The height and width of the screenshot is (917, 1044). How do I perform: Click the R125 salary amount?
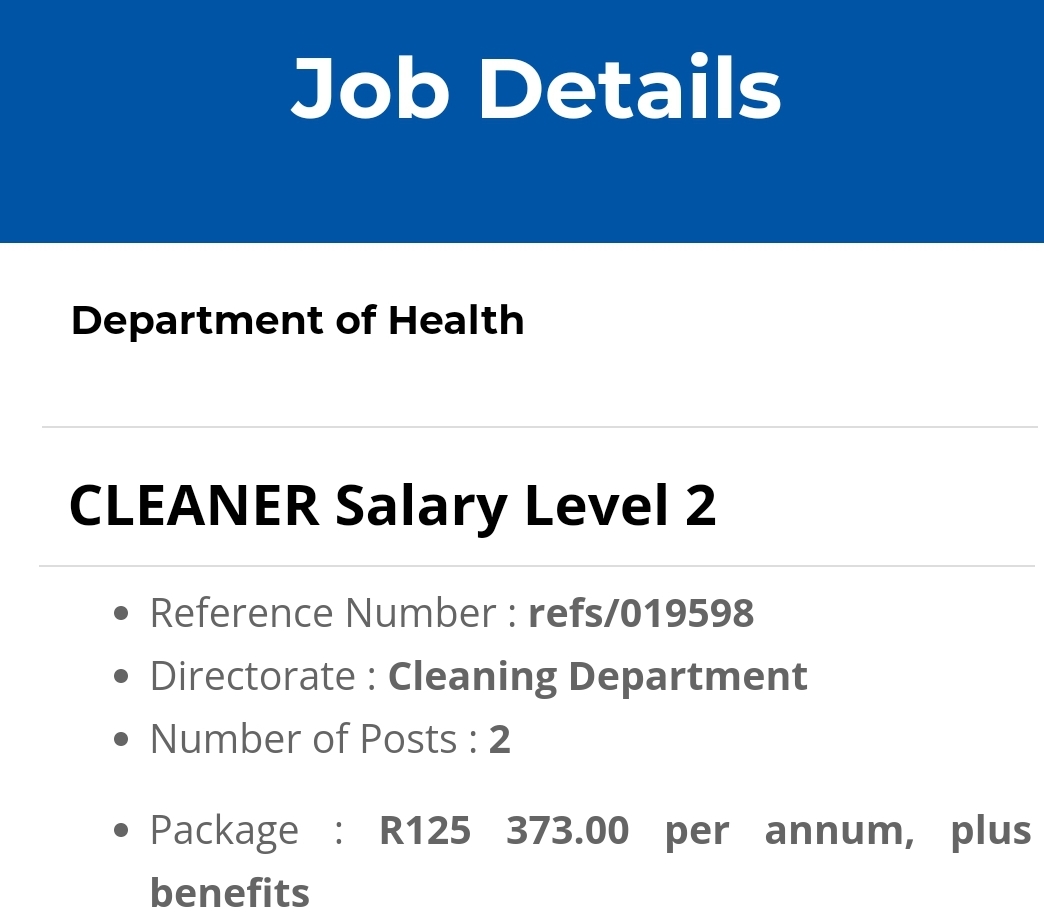[x=424, y=830]
